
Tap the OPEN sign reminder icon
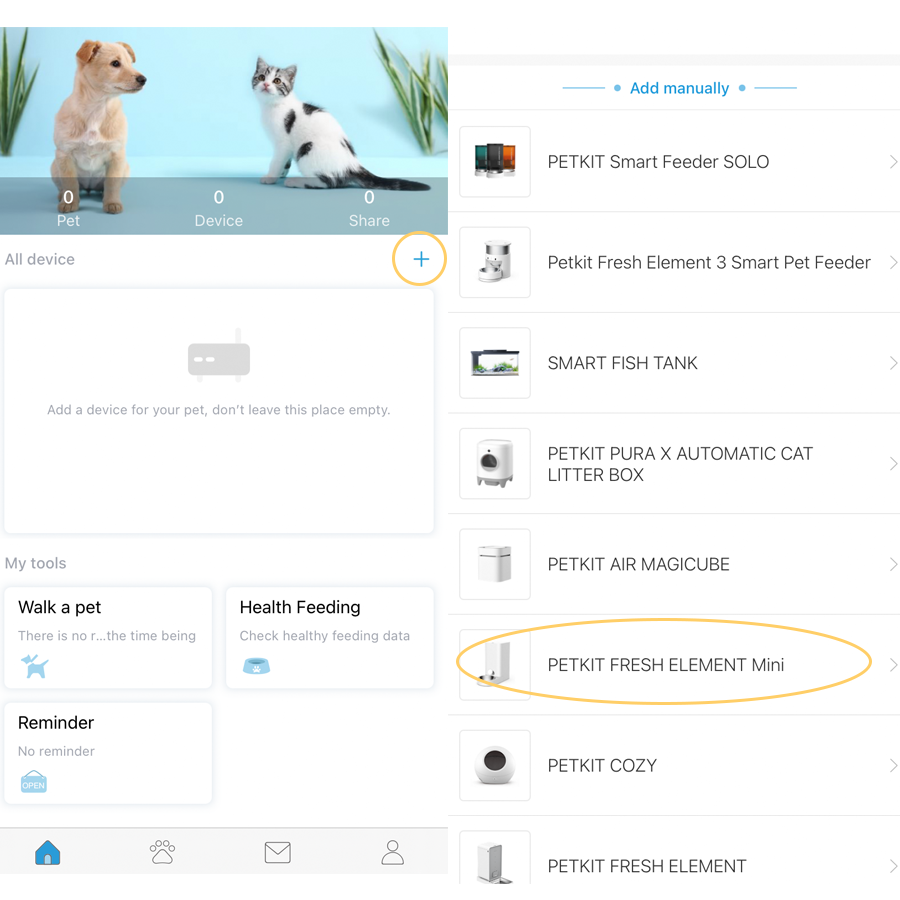[33, 781]
